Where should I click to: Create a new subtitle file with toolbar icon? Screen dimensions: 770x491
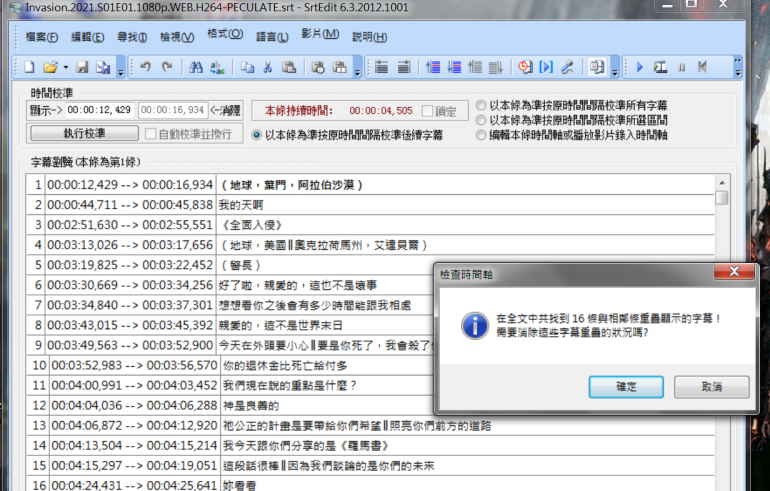(29, 67)
